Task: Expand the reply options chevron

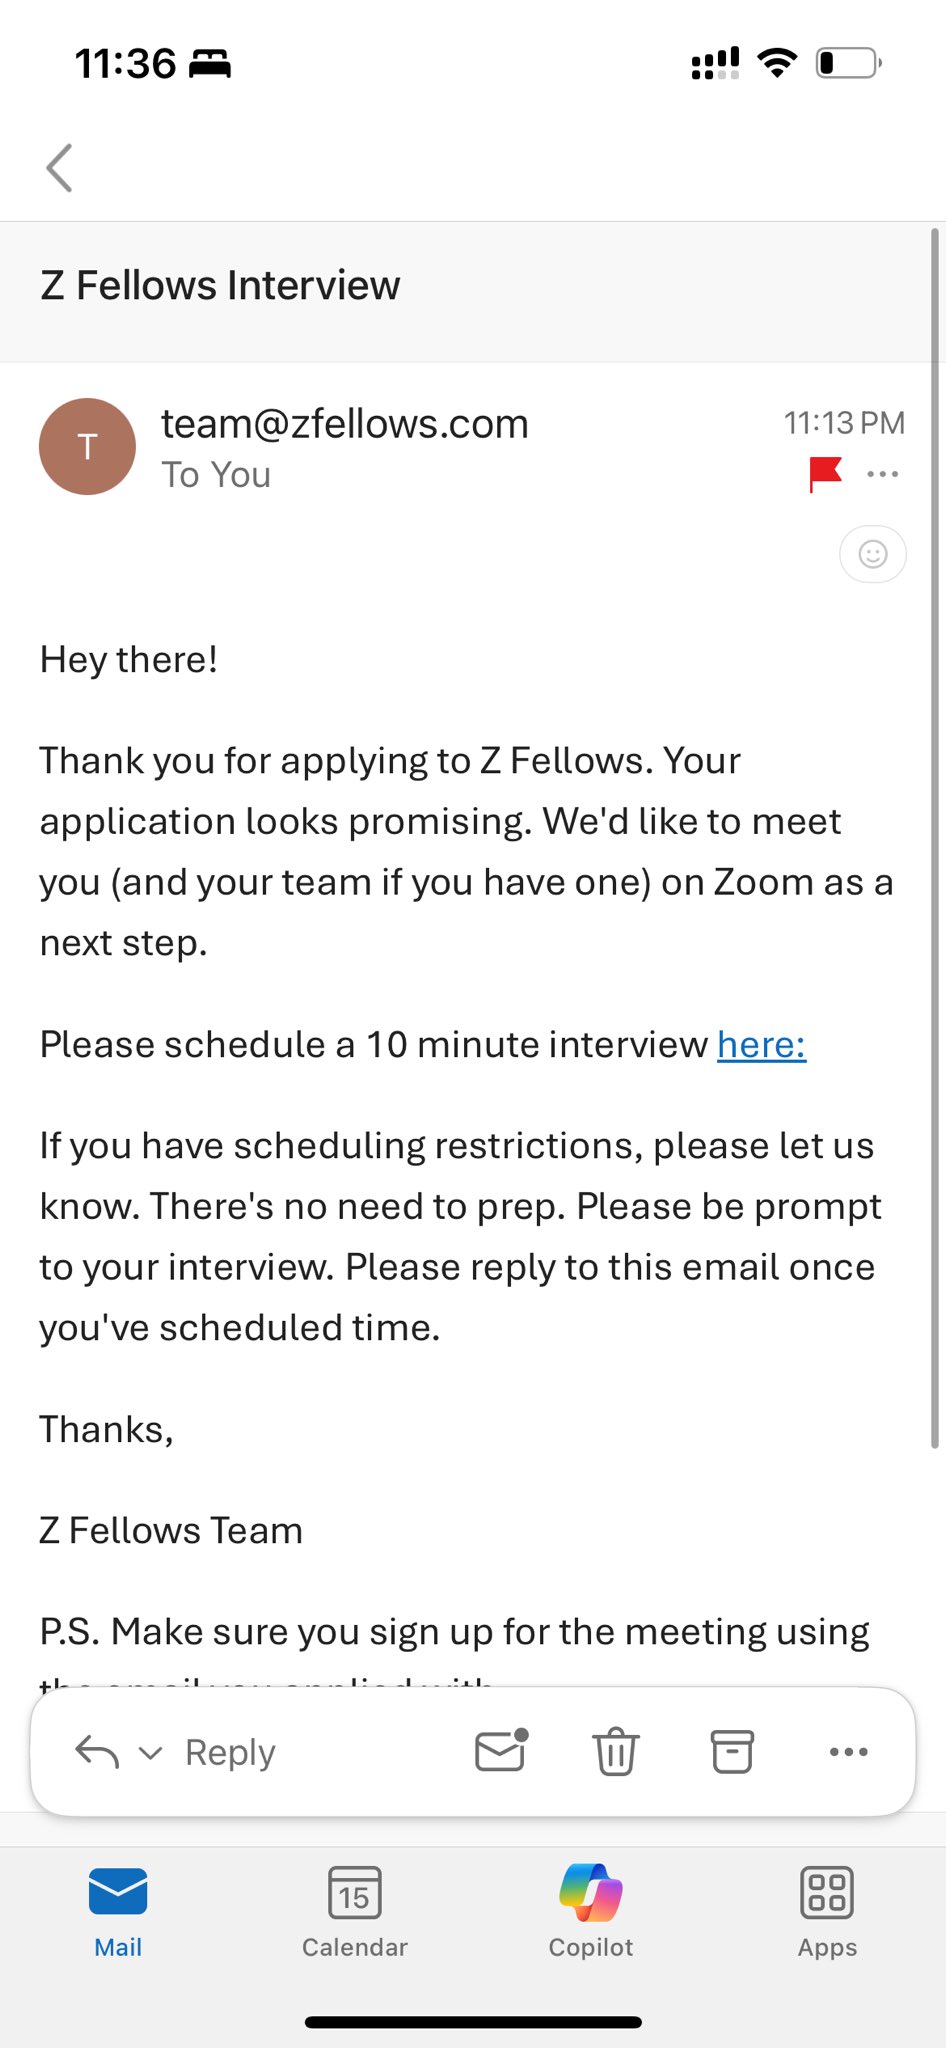Action: pyautogui.click(x=150, y=1753)
